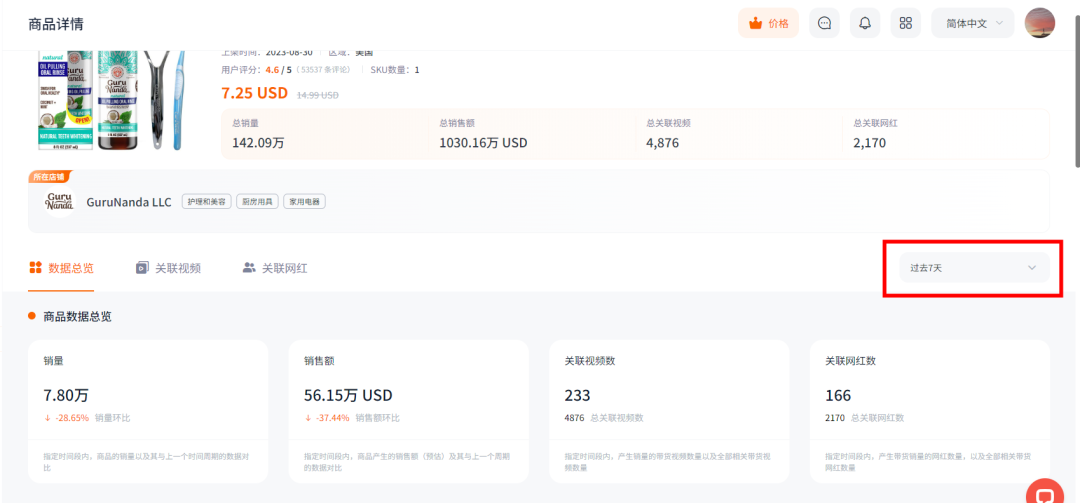Screen dimensions: 1080x503
Task: Click the 总销量 142.09万 stat
Action: pos(258,134)
